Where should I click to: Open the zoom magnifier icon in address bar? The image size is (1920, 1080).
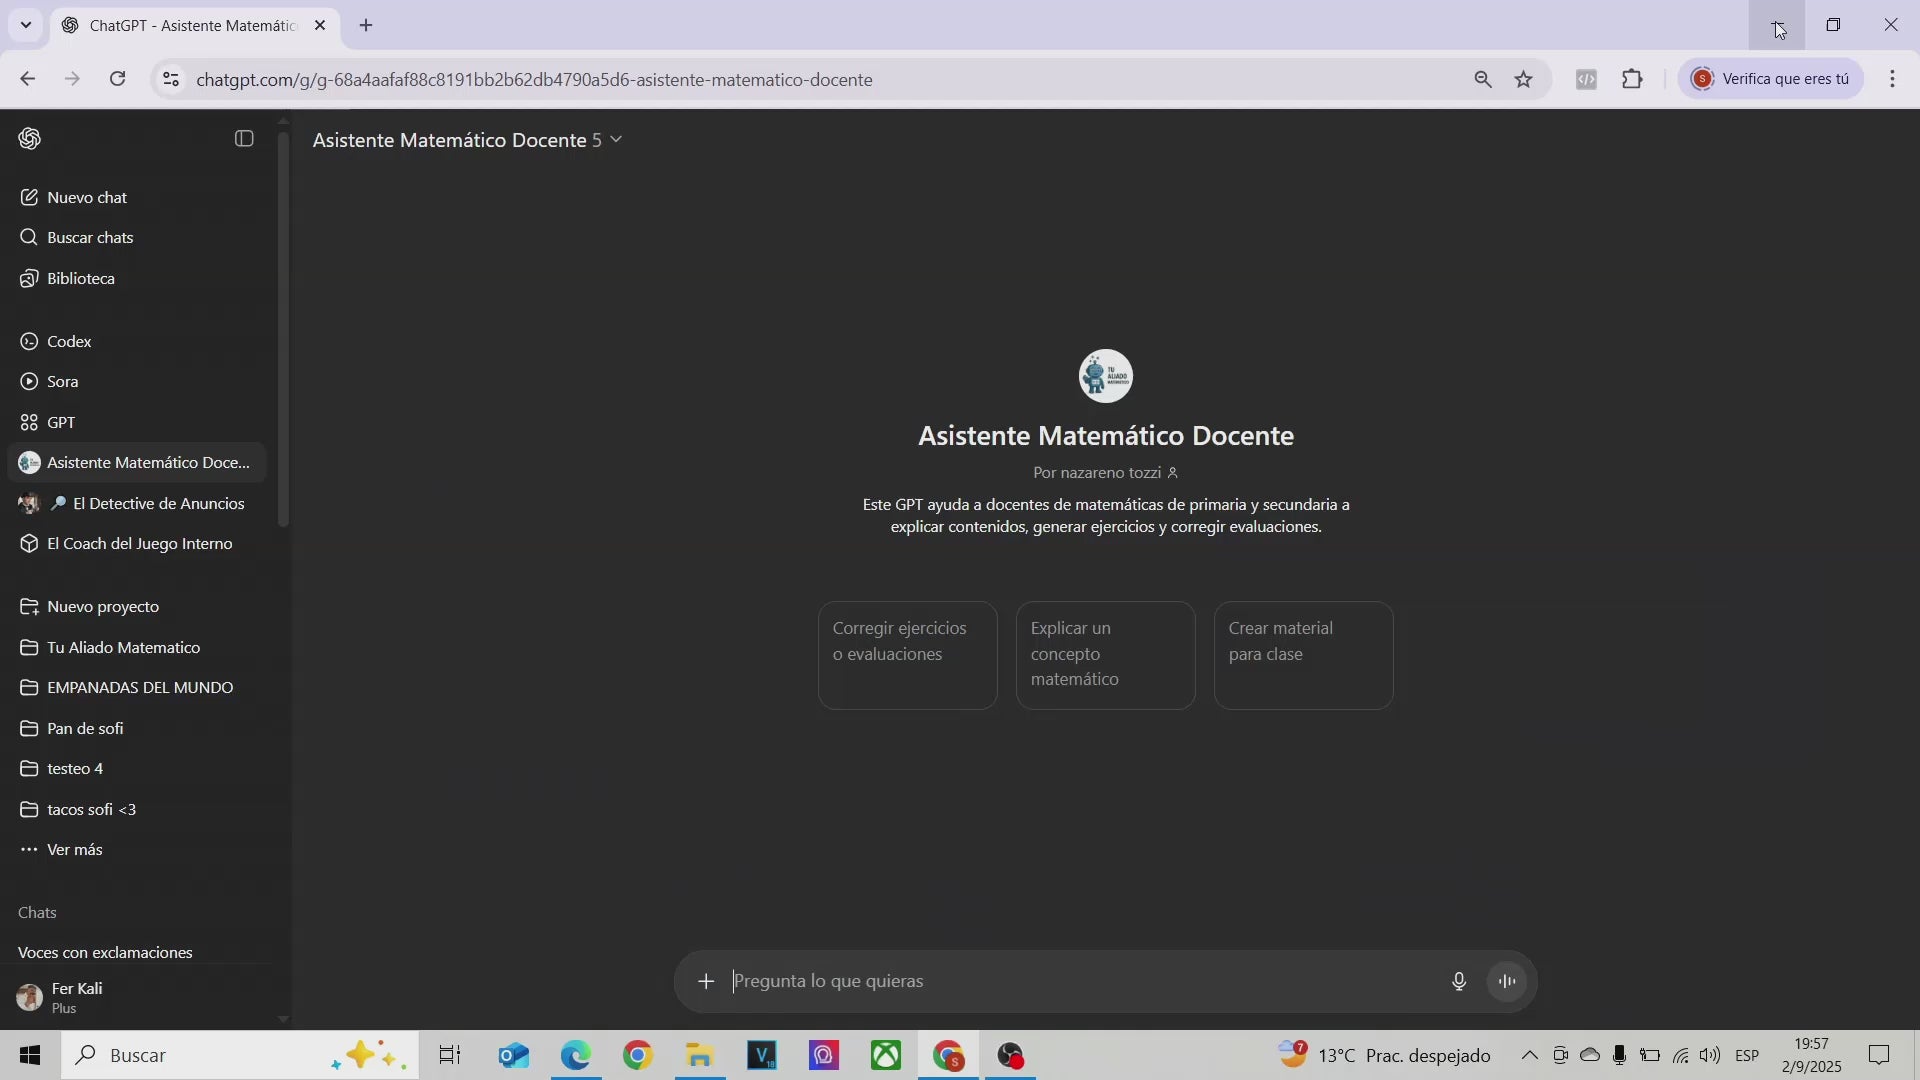click(1483, 79)
